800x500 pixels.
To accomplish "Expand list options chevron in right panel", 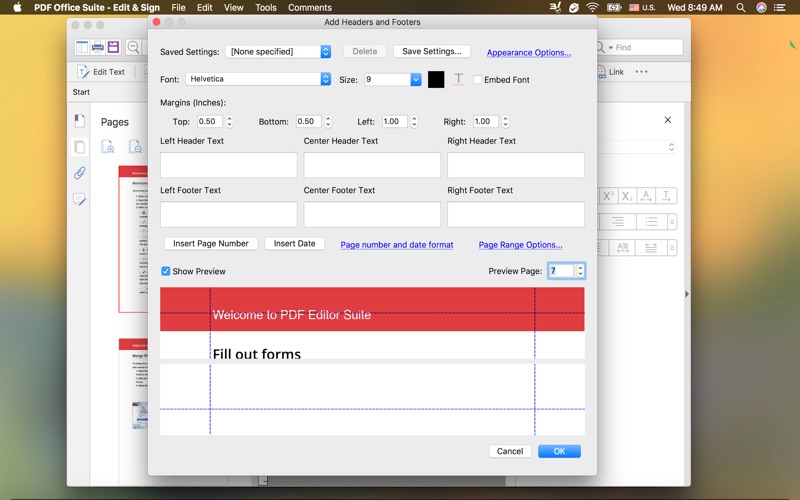I will click(672, 221).
